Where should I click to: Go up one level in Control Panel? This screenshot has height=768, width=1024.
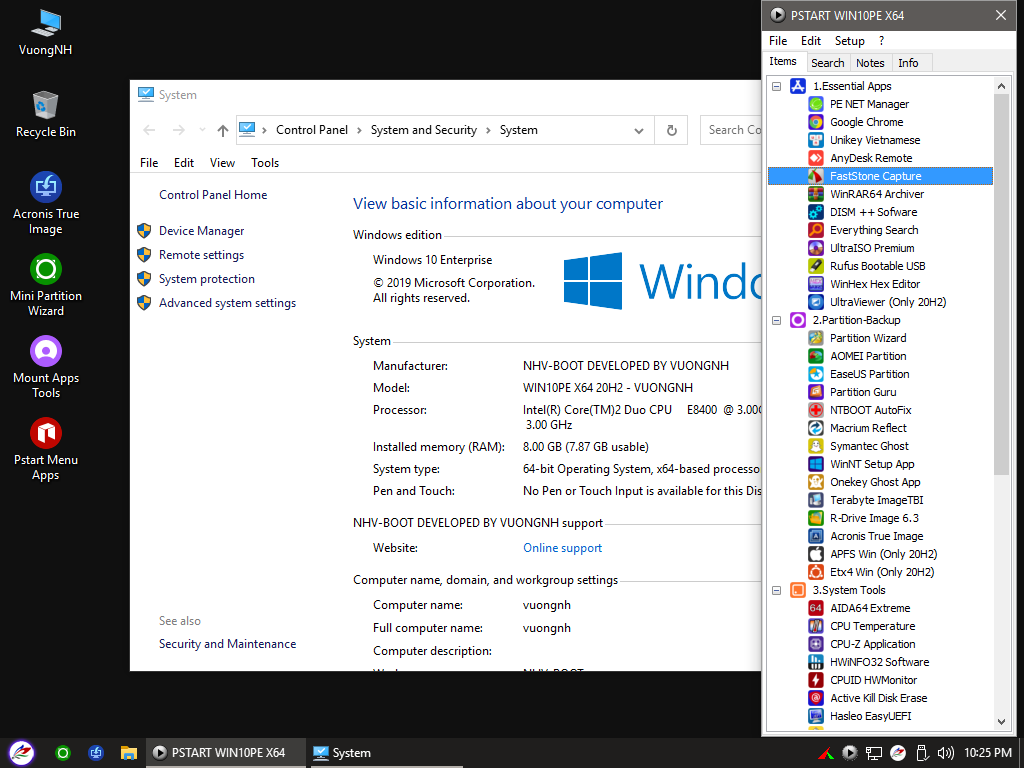(x=223, y=131)
